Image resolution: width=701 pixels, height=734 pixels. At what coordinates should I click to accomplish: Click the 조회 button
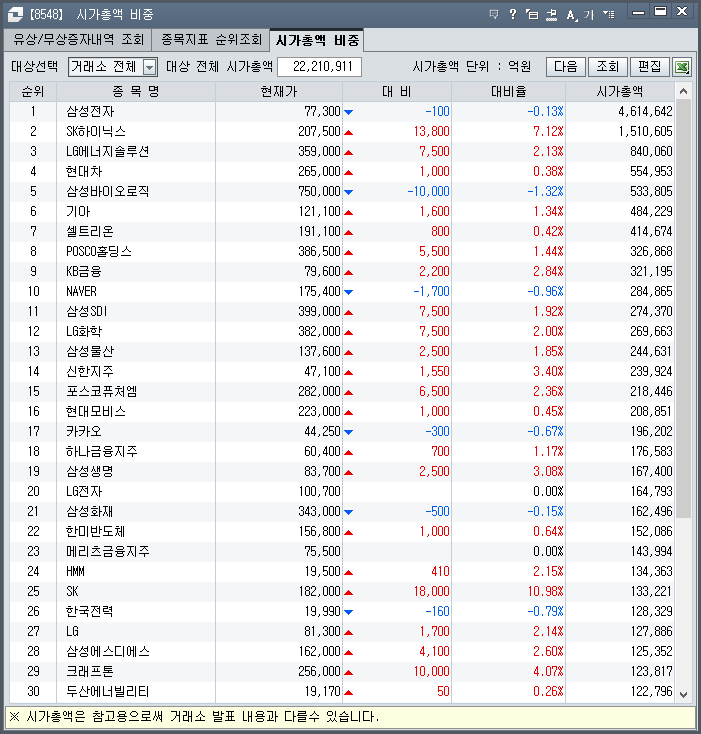(607, 67)
